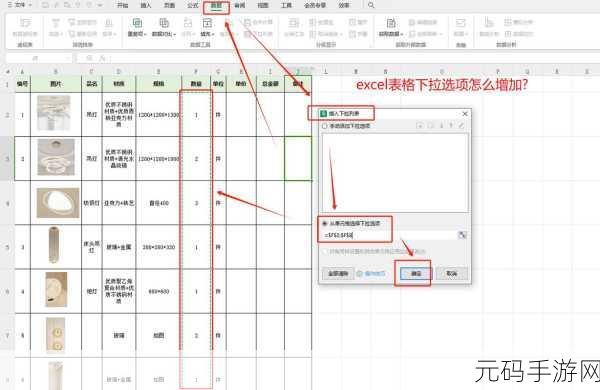Image resolution: width=600 pixels, height=390 pixels.
Task: Close the 插入下拉列表 dialog
Action: (x=465, y=114)
